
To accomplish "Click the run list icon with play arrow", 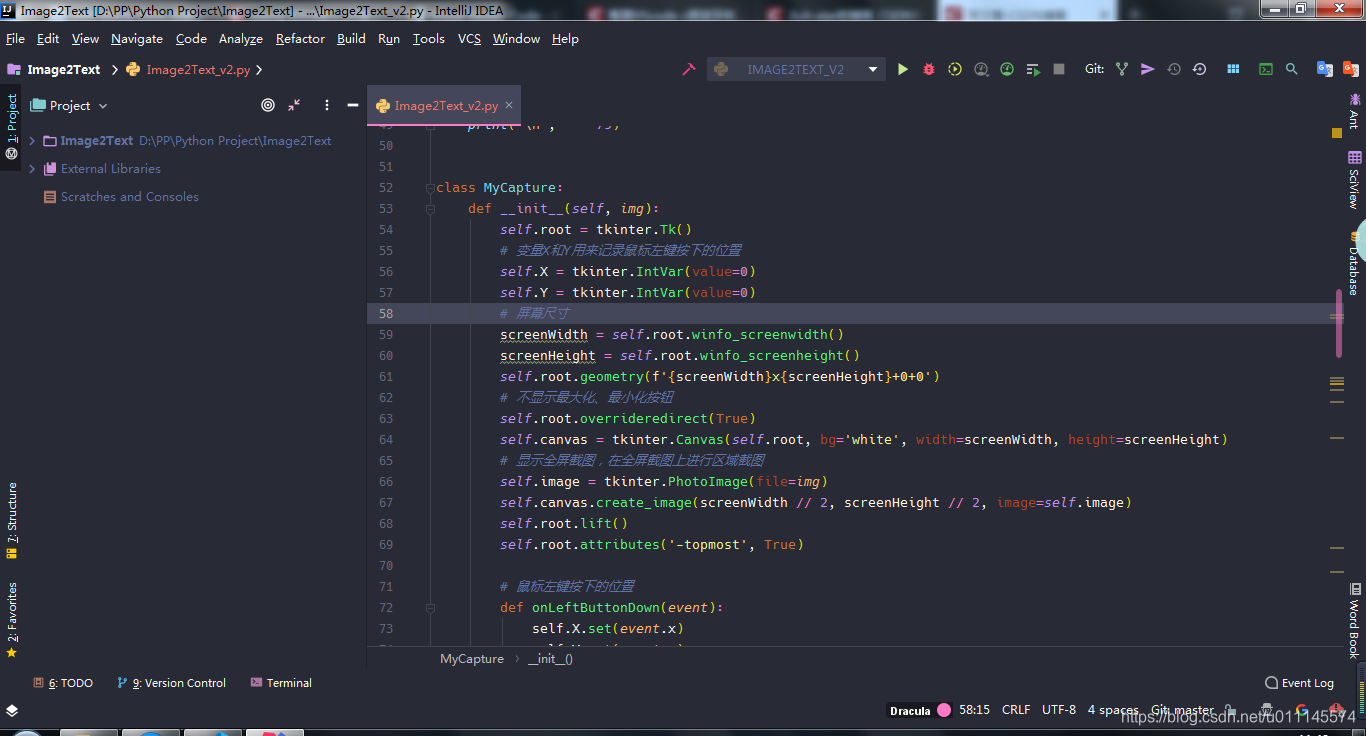I will [x=1033, y=69].
